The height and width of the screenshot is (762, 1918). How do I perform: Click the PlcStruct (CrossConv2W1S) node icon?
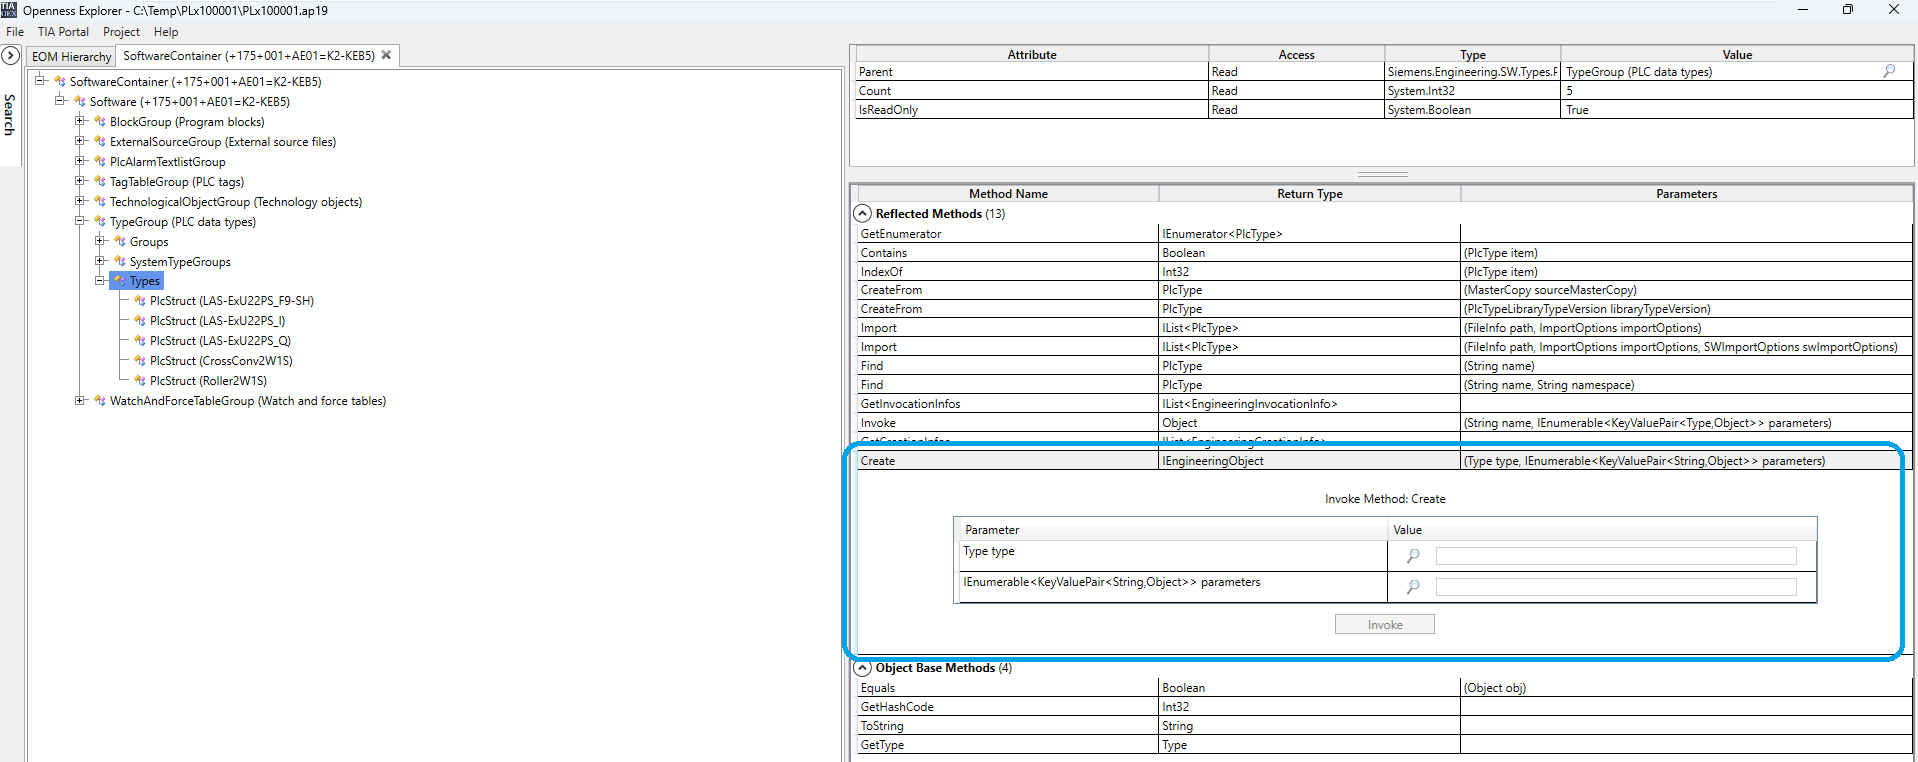tap(140, 361)
